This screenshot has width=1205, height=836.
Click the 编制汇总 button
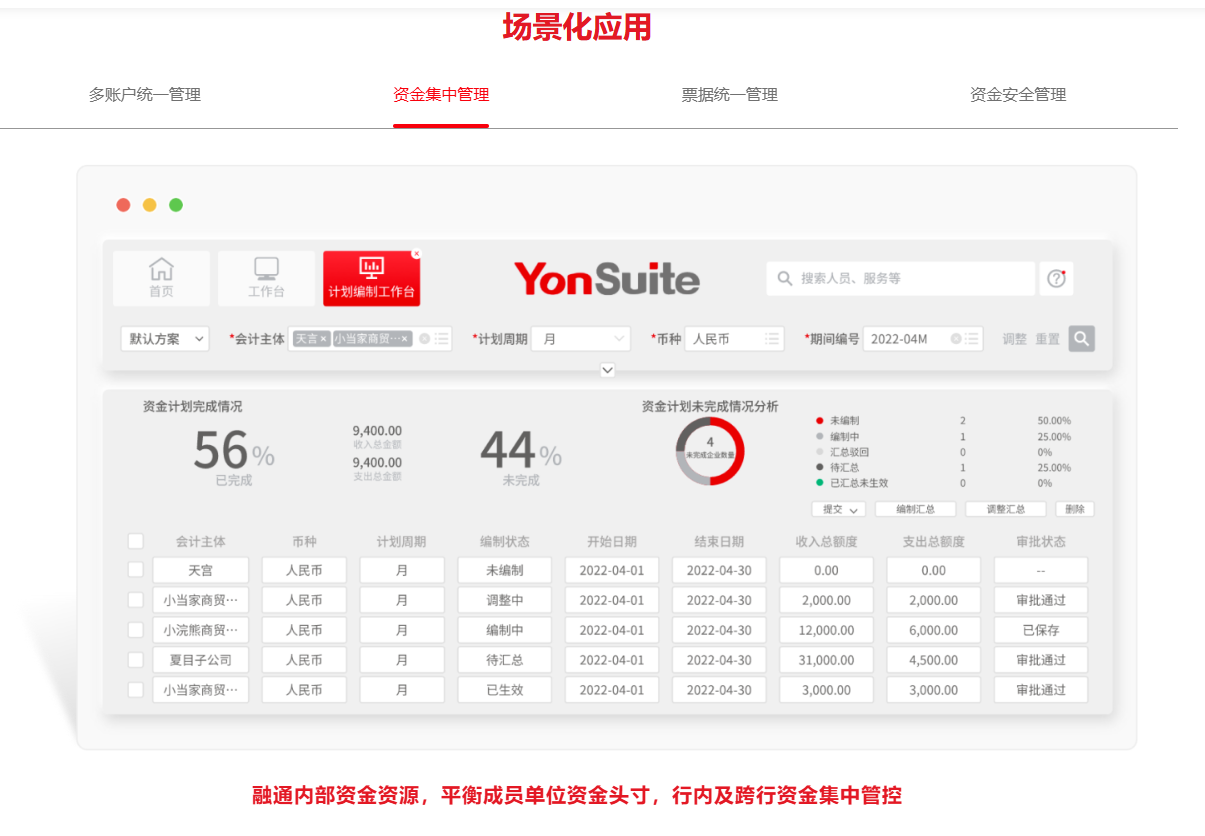tap(915, 509)
